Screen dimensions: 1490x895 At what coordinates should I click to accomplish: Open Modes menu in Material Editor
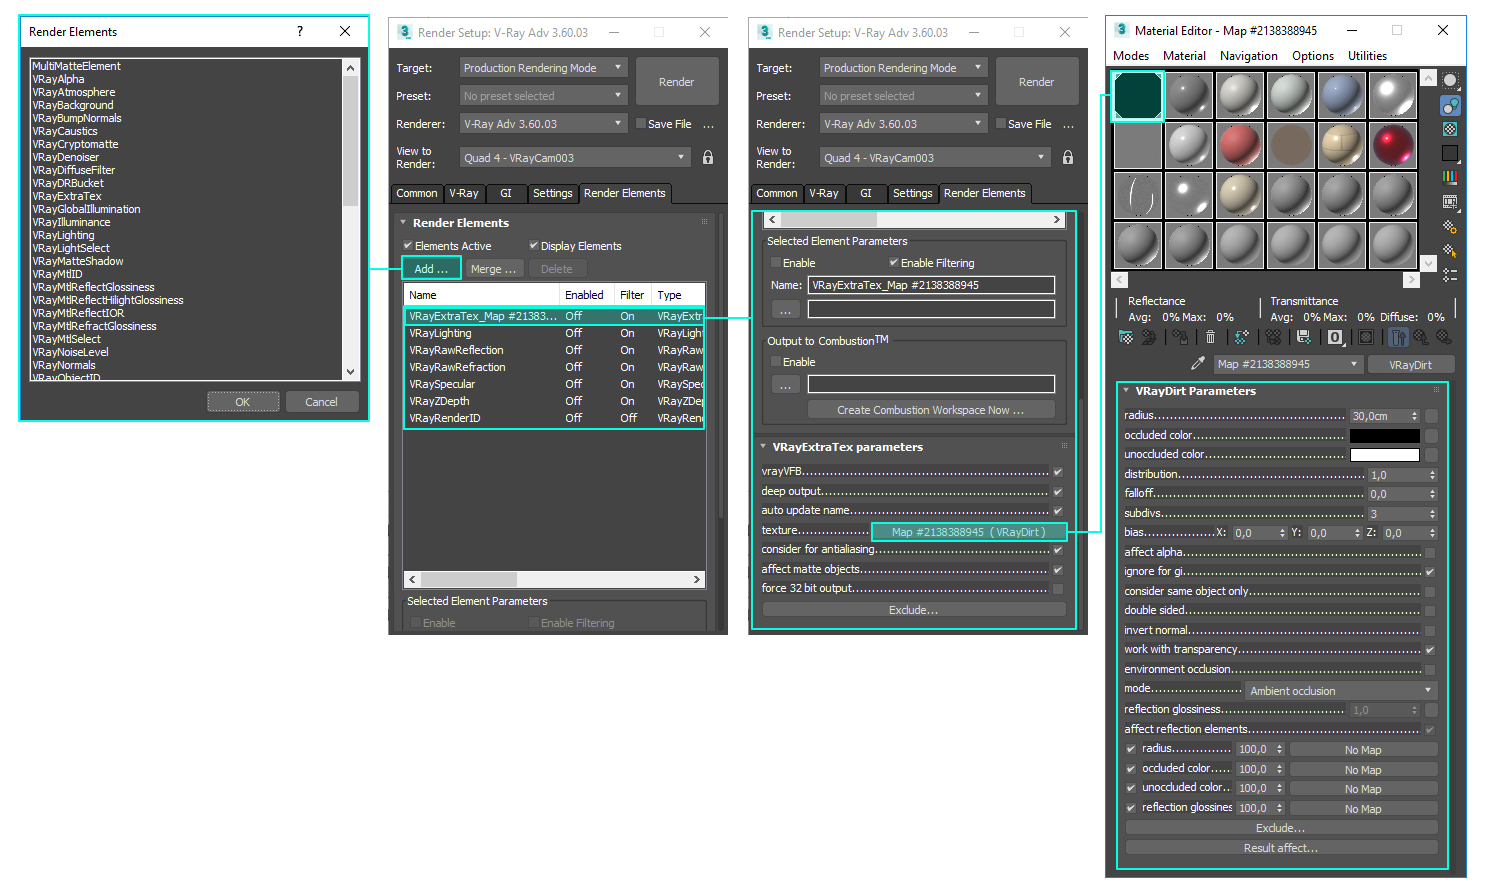(x=1131, y=56)
